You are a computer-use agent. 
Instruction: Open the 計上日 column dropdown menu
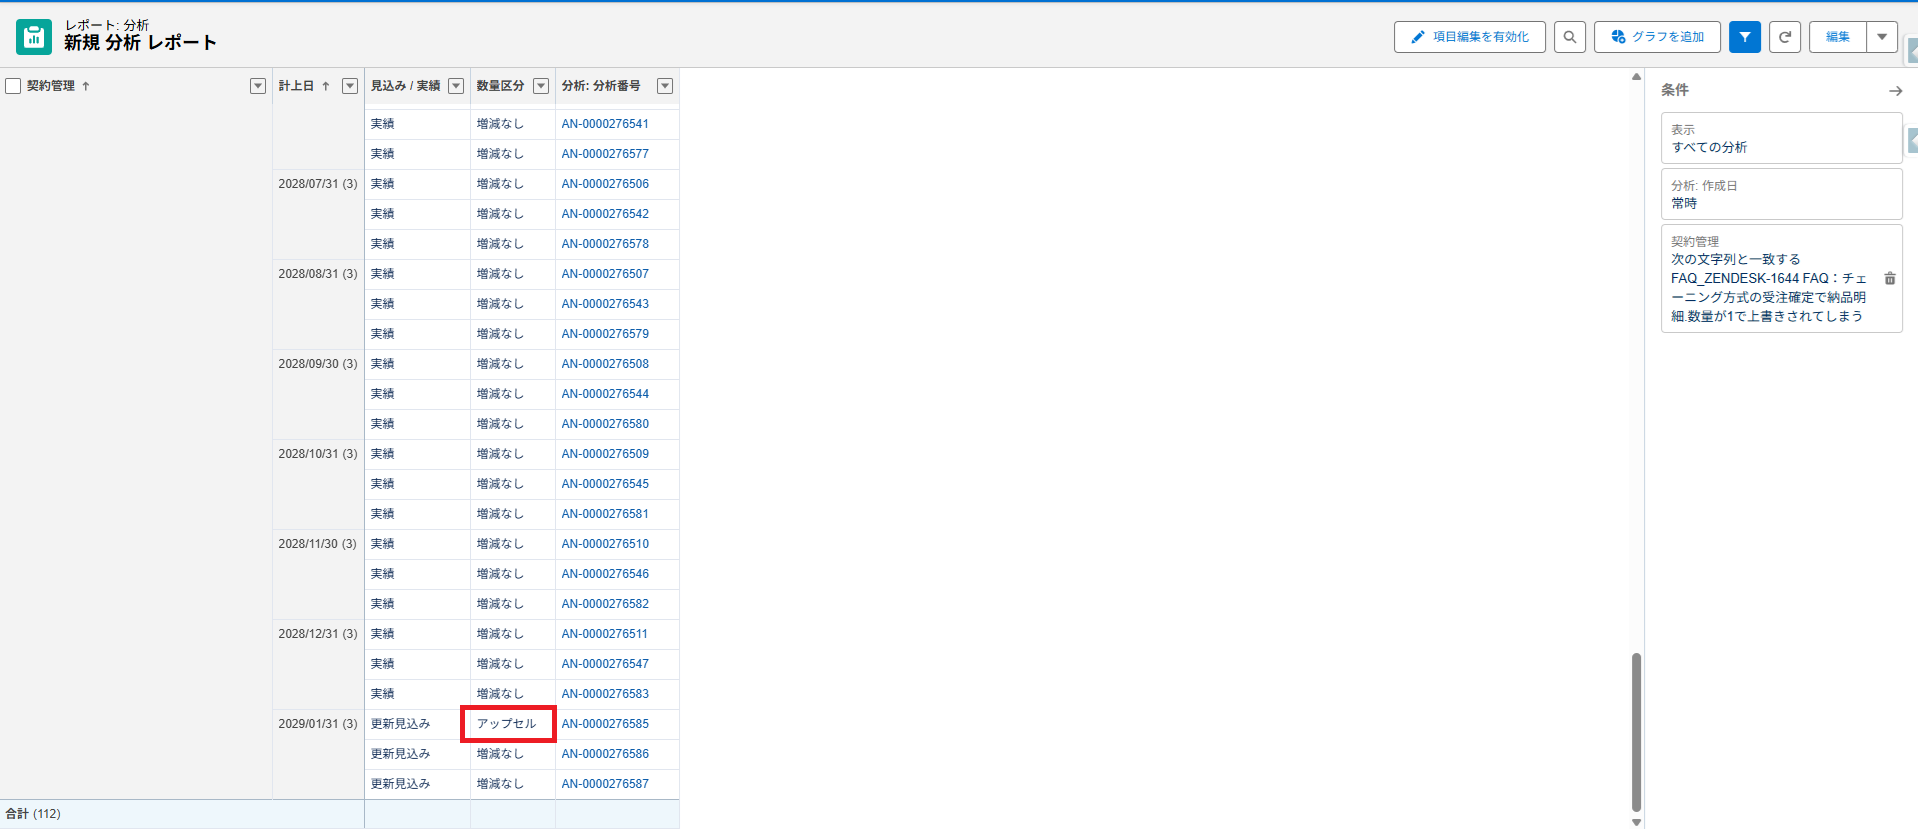(x=350, y=86)
